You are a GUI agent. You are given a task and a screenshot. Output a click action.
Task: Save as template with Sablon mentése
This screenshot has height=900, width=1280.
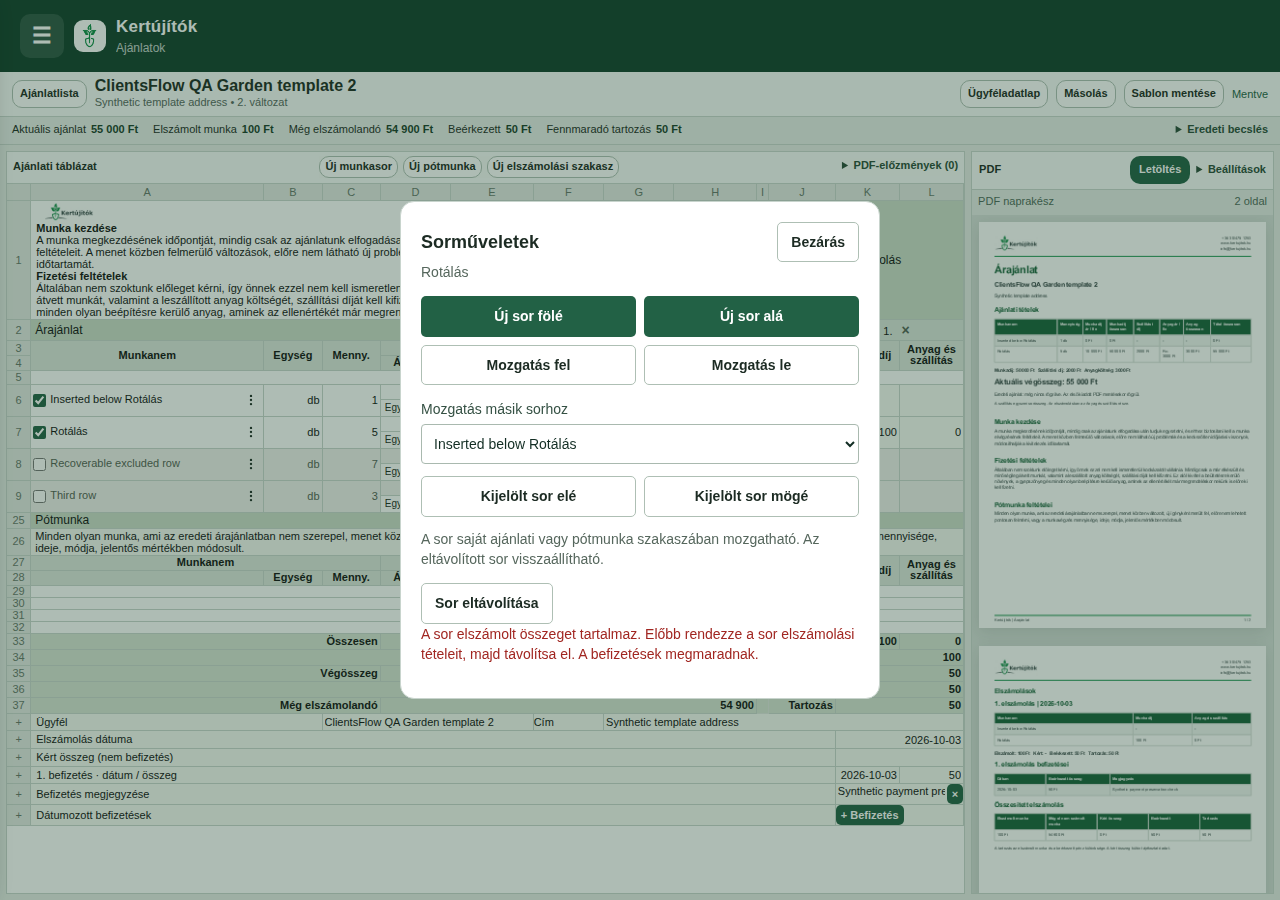tap(1174, 94)
